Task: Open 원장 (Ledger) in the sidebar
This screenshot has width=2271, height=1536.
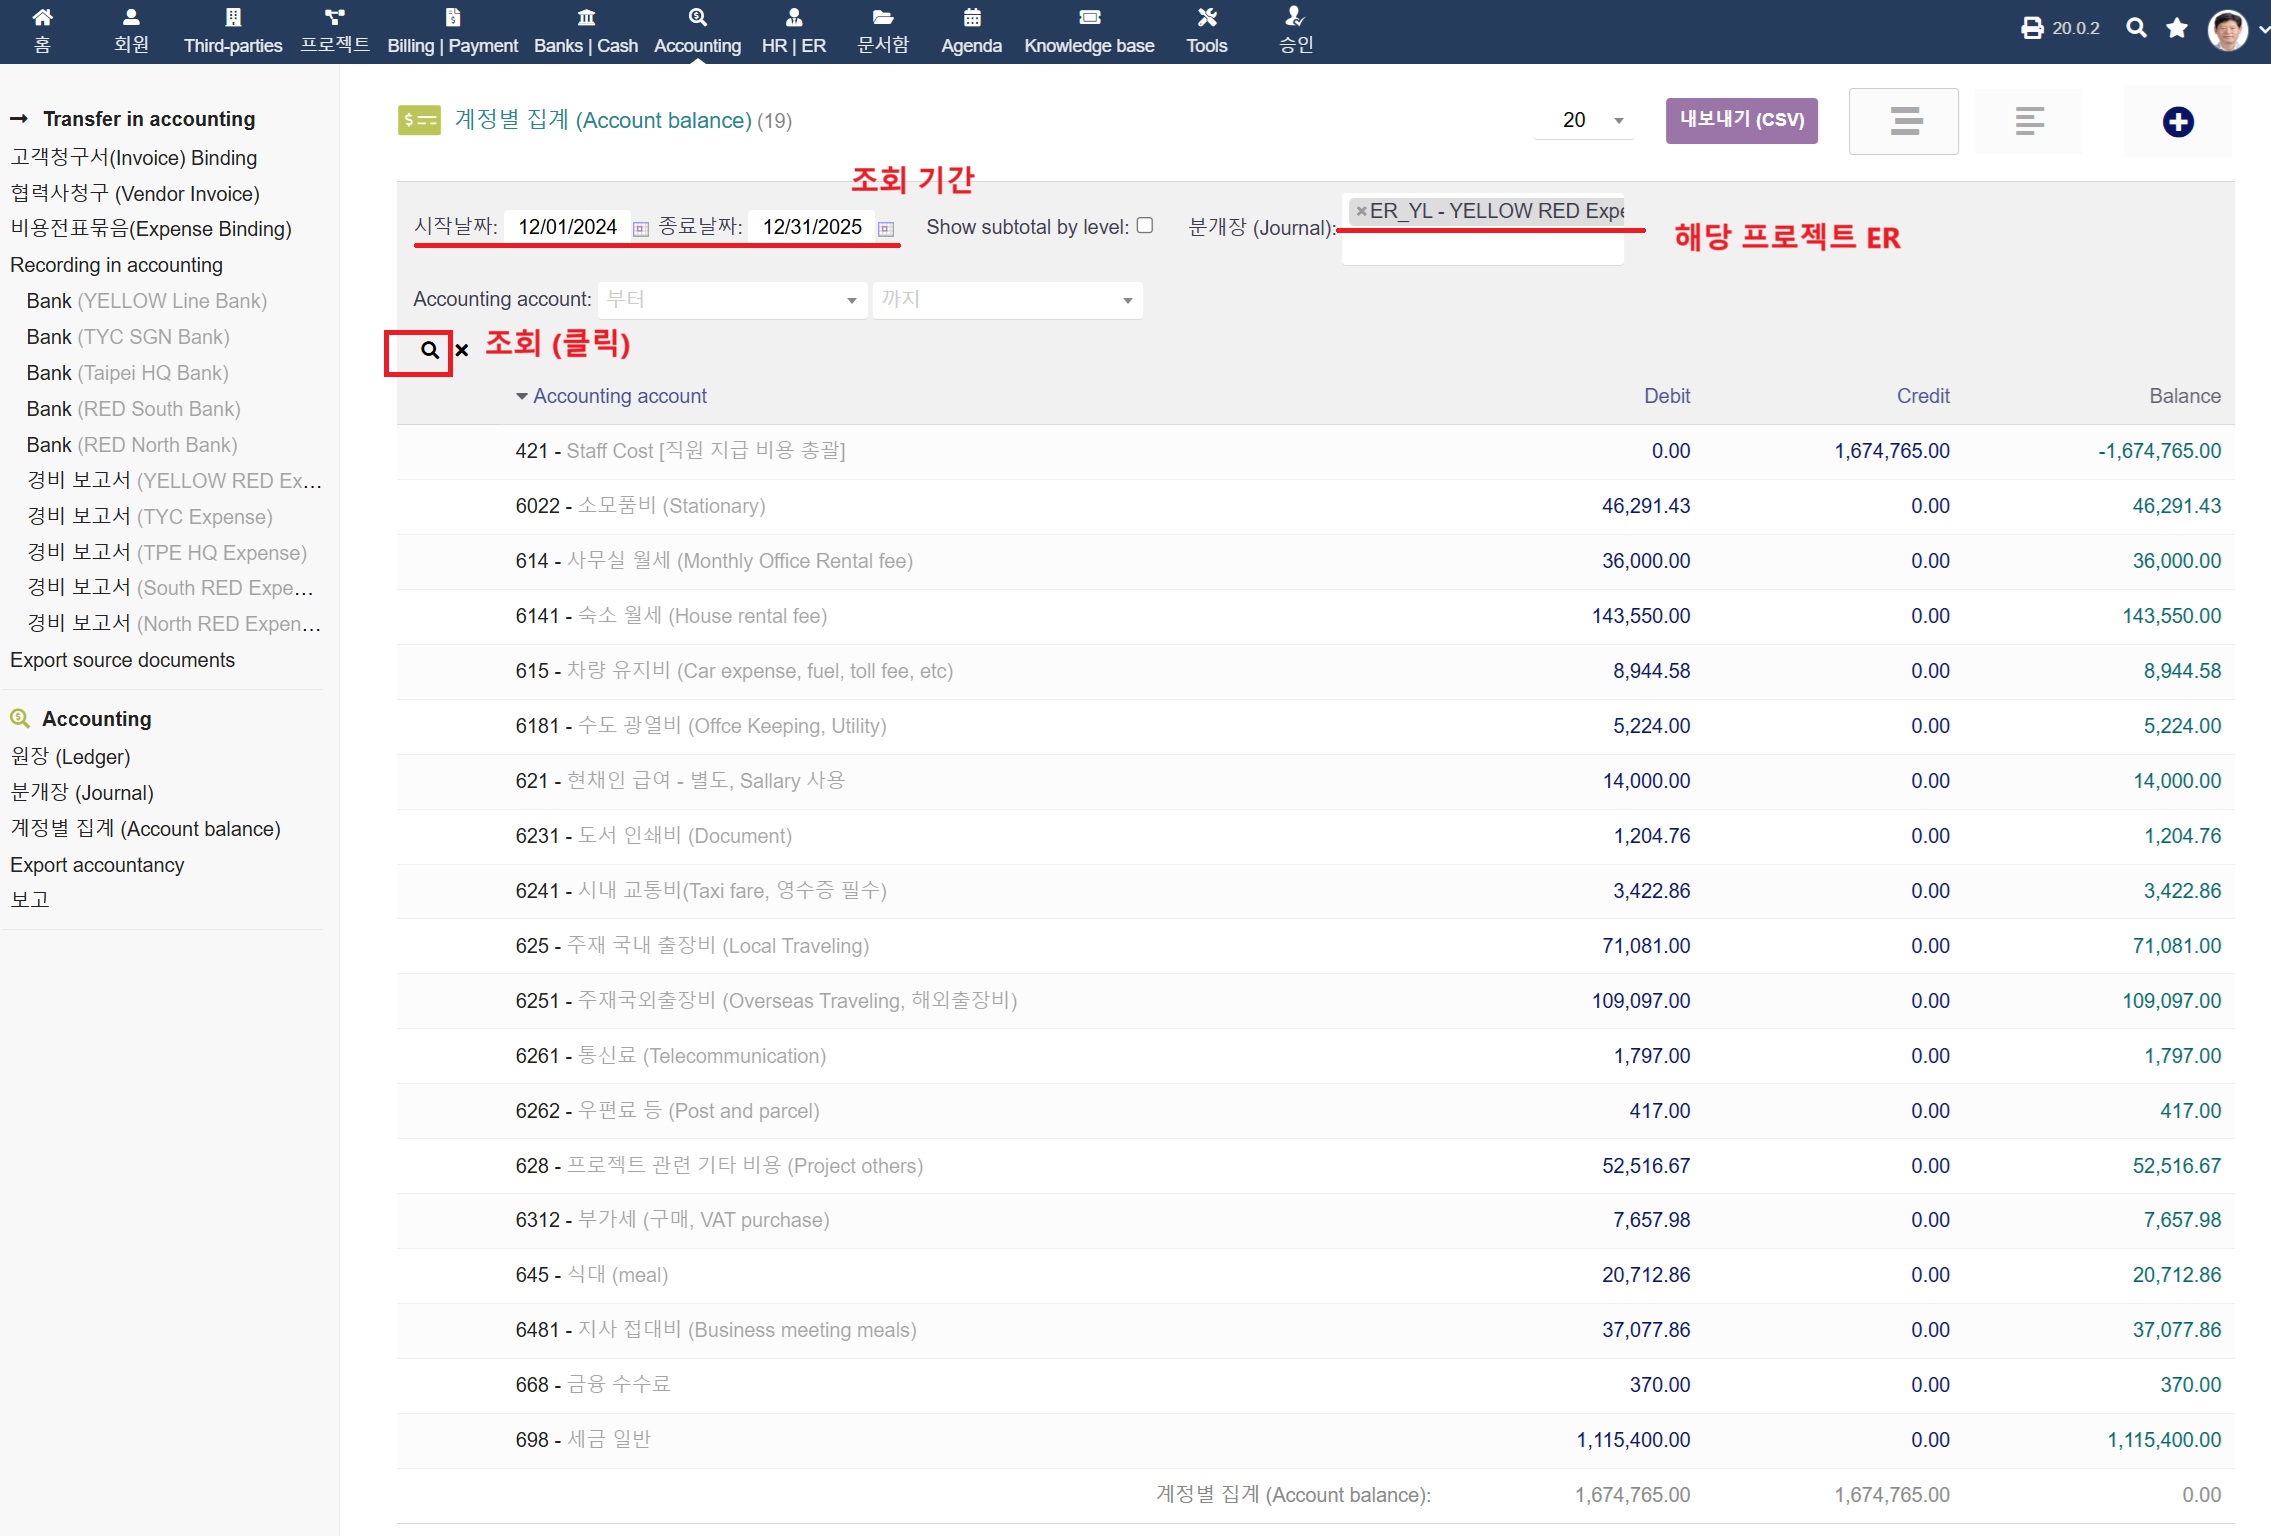Action: [x=70, y=757]
